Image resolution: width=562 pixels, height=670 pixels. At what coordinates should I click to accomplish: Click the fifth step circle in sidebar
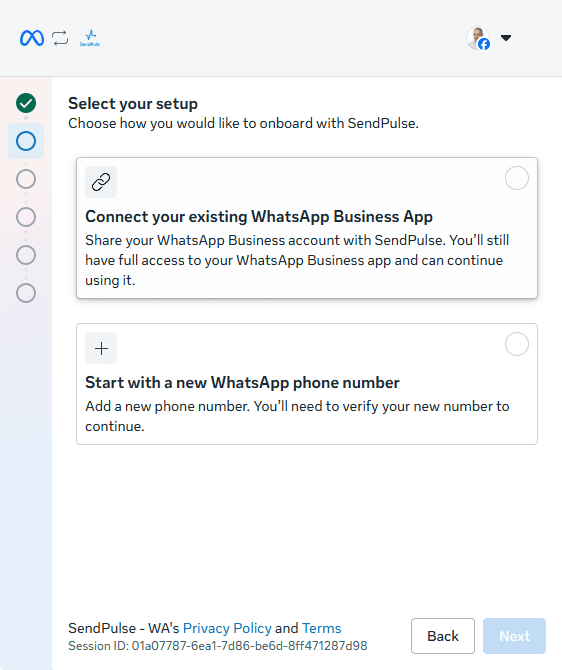point(26,255)
